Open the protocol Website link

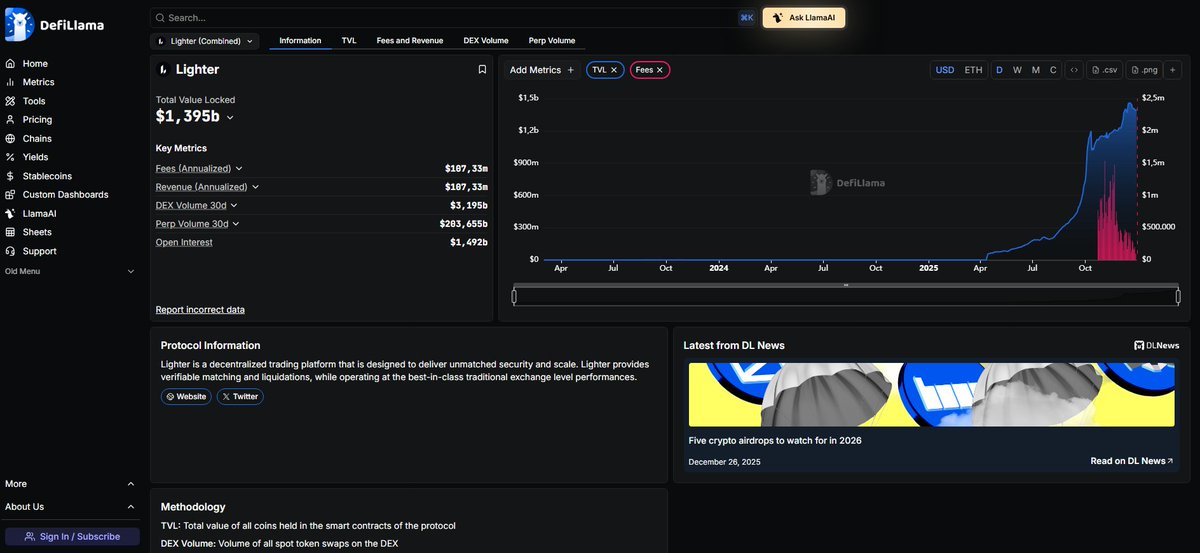(x=186, y=397)
